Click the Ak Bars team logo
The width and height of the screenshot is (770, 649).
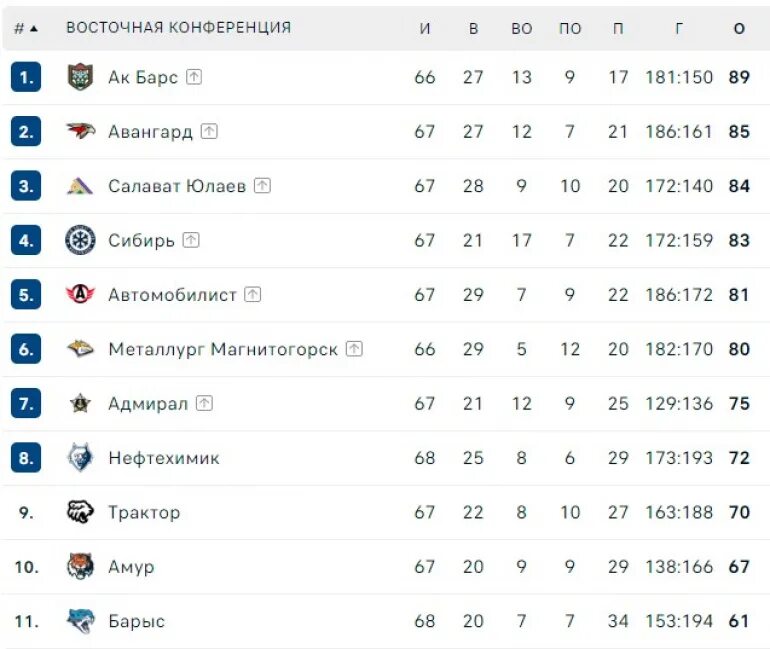(80, 77)
